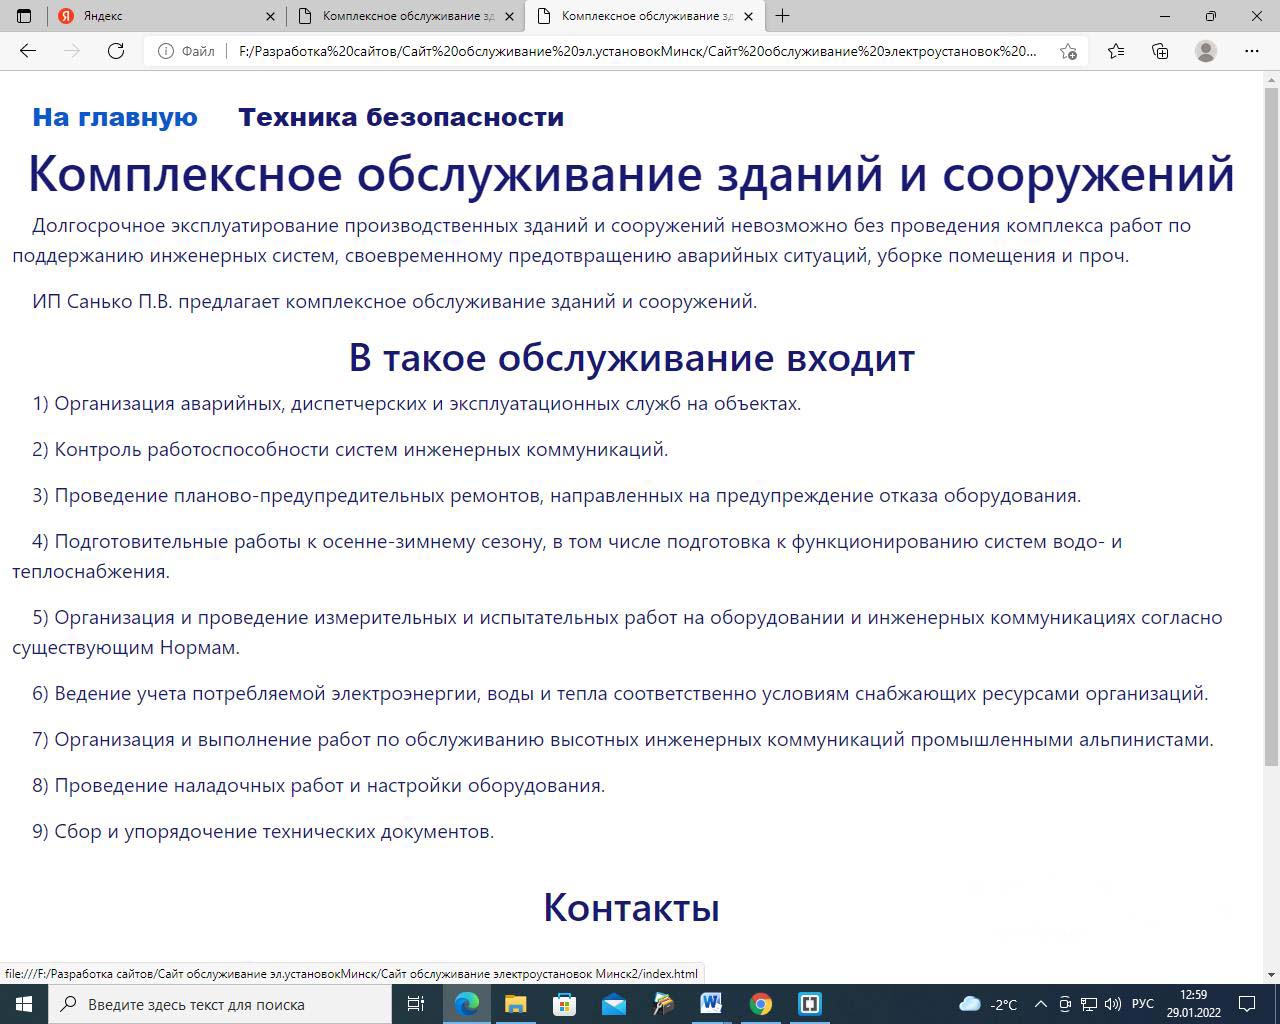The height and width of the screenshot is (1024, 1280).
Task: Click the browser Back arrow button
Action: pyautogui.click(x=28, y=51)
